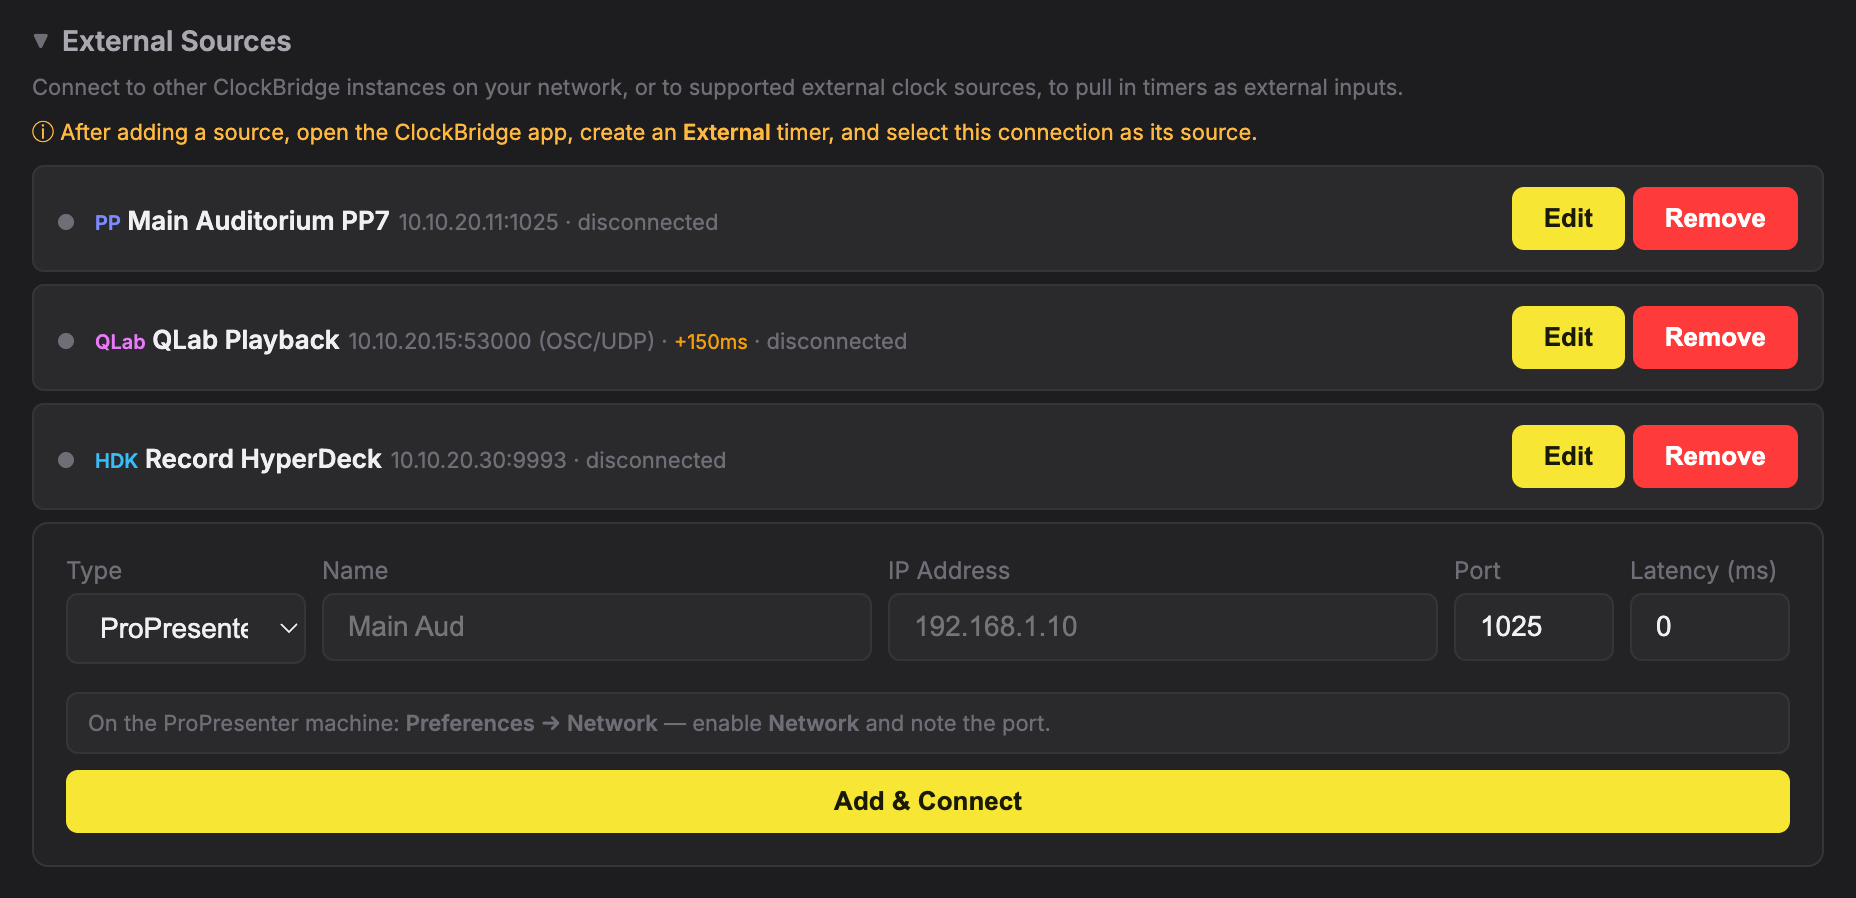Click the PP badge of Main Auditorium PP7
Screen dimensions: 1856x898
[x=107, y=223]
